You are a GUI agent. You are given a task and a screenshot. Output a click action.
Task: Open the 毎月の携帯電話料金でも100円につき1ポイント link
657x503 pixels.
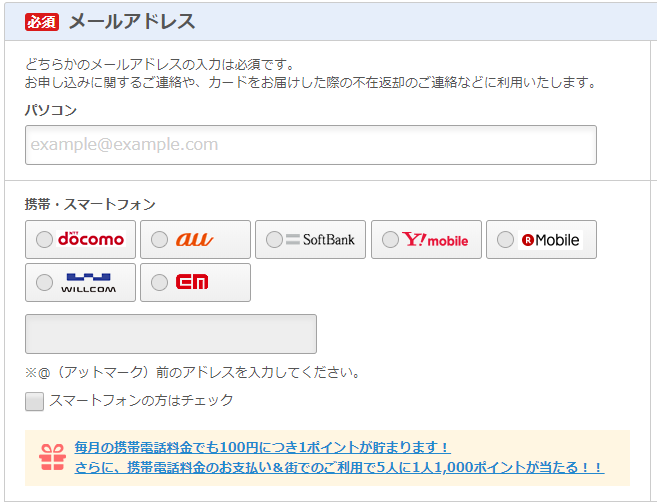[262, 447]
